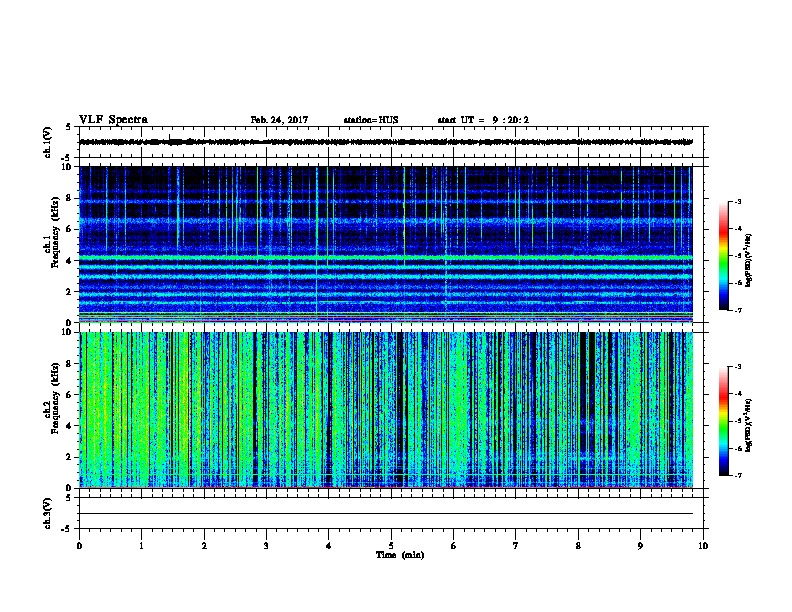Click the 'VLF Spectra' title text
This screenshot has height=612, width=792.
[113, 120]
